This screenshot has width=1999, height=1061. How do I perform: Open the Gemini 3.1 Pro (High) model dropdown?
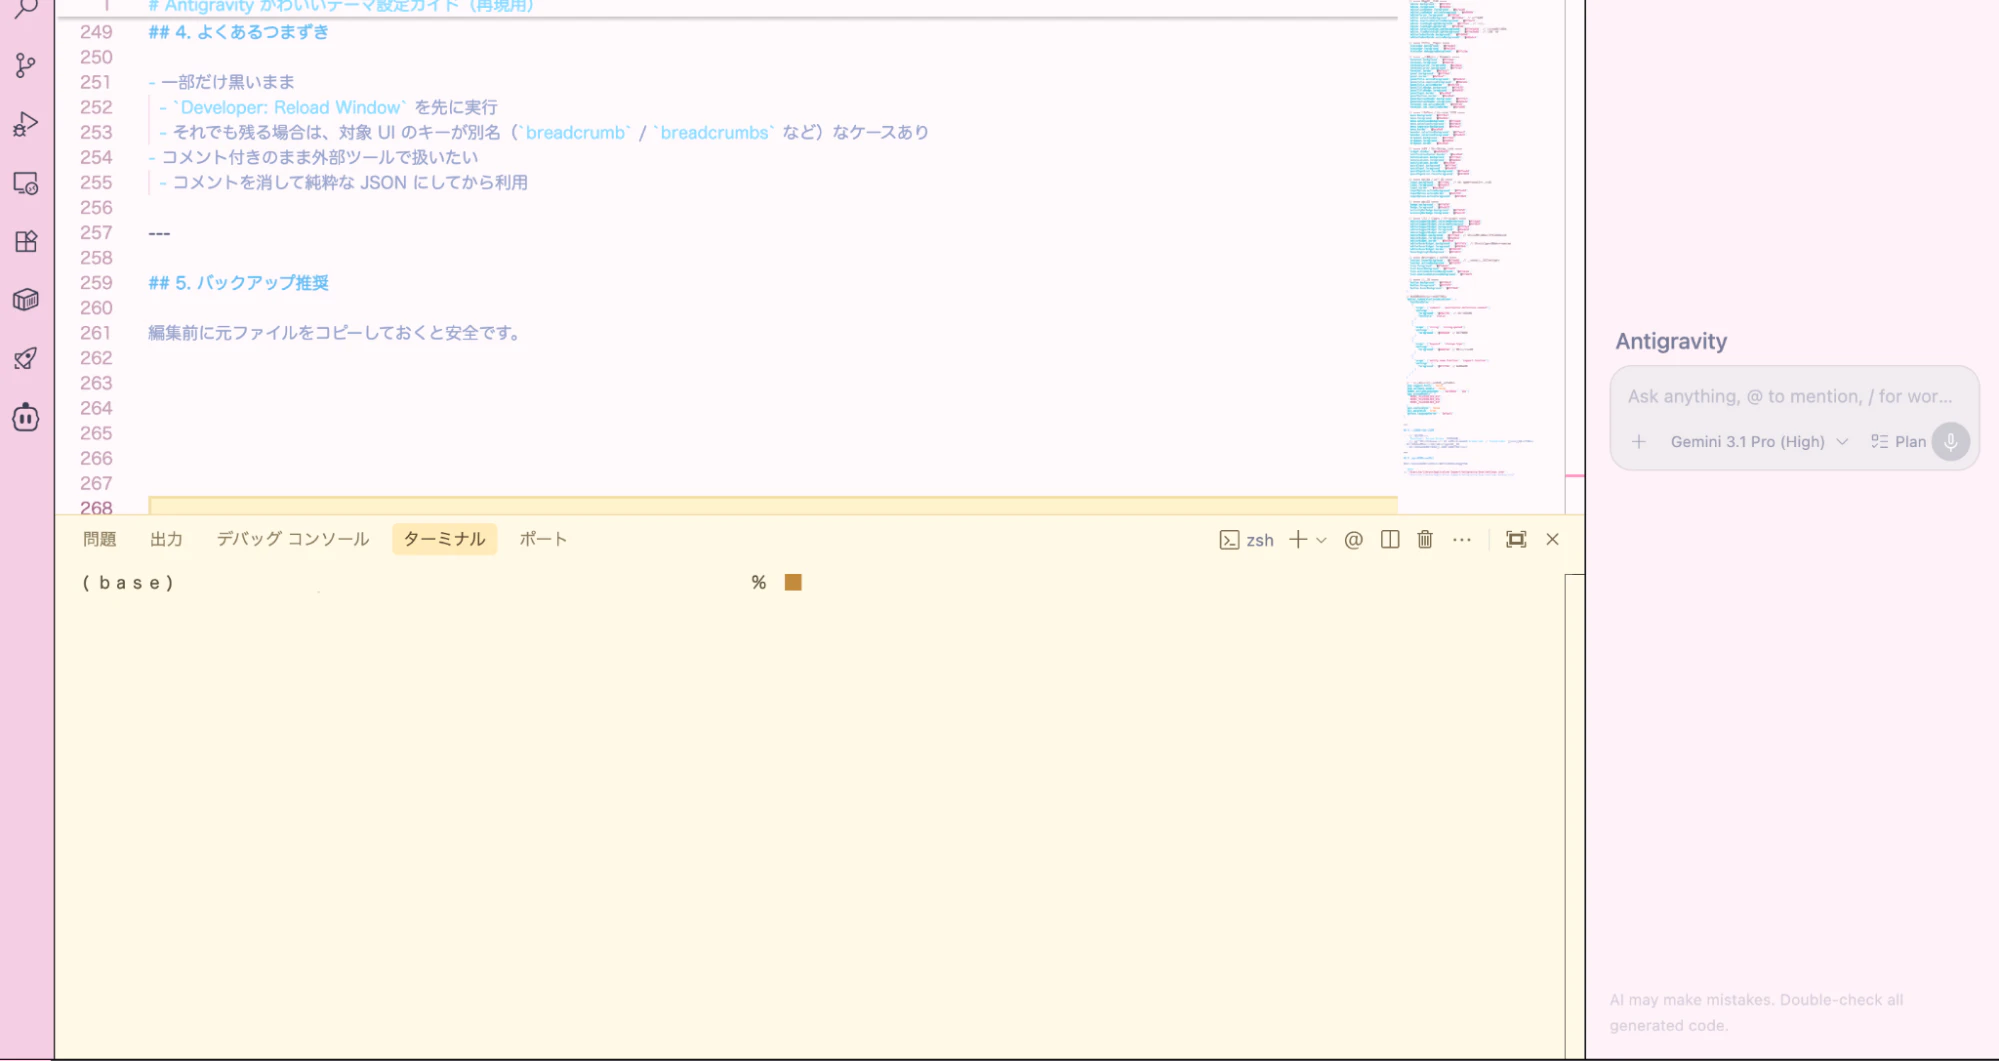pyautogui.click(x=1759, y=442)
